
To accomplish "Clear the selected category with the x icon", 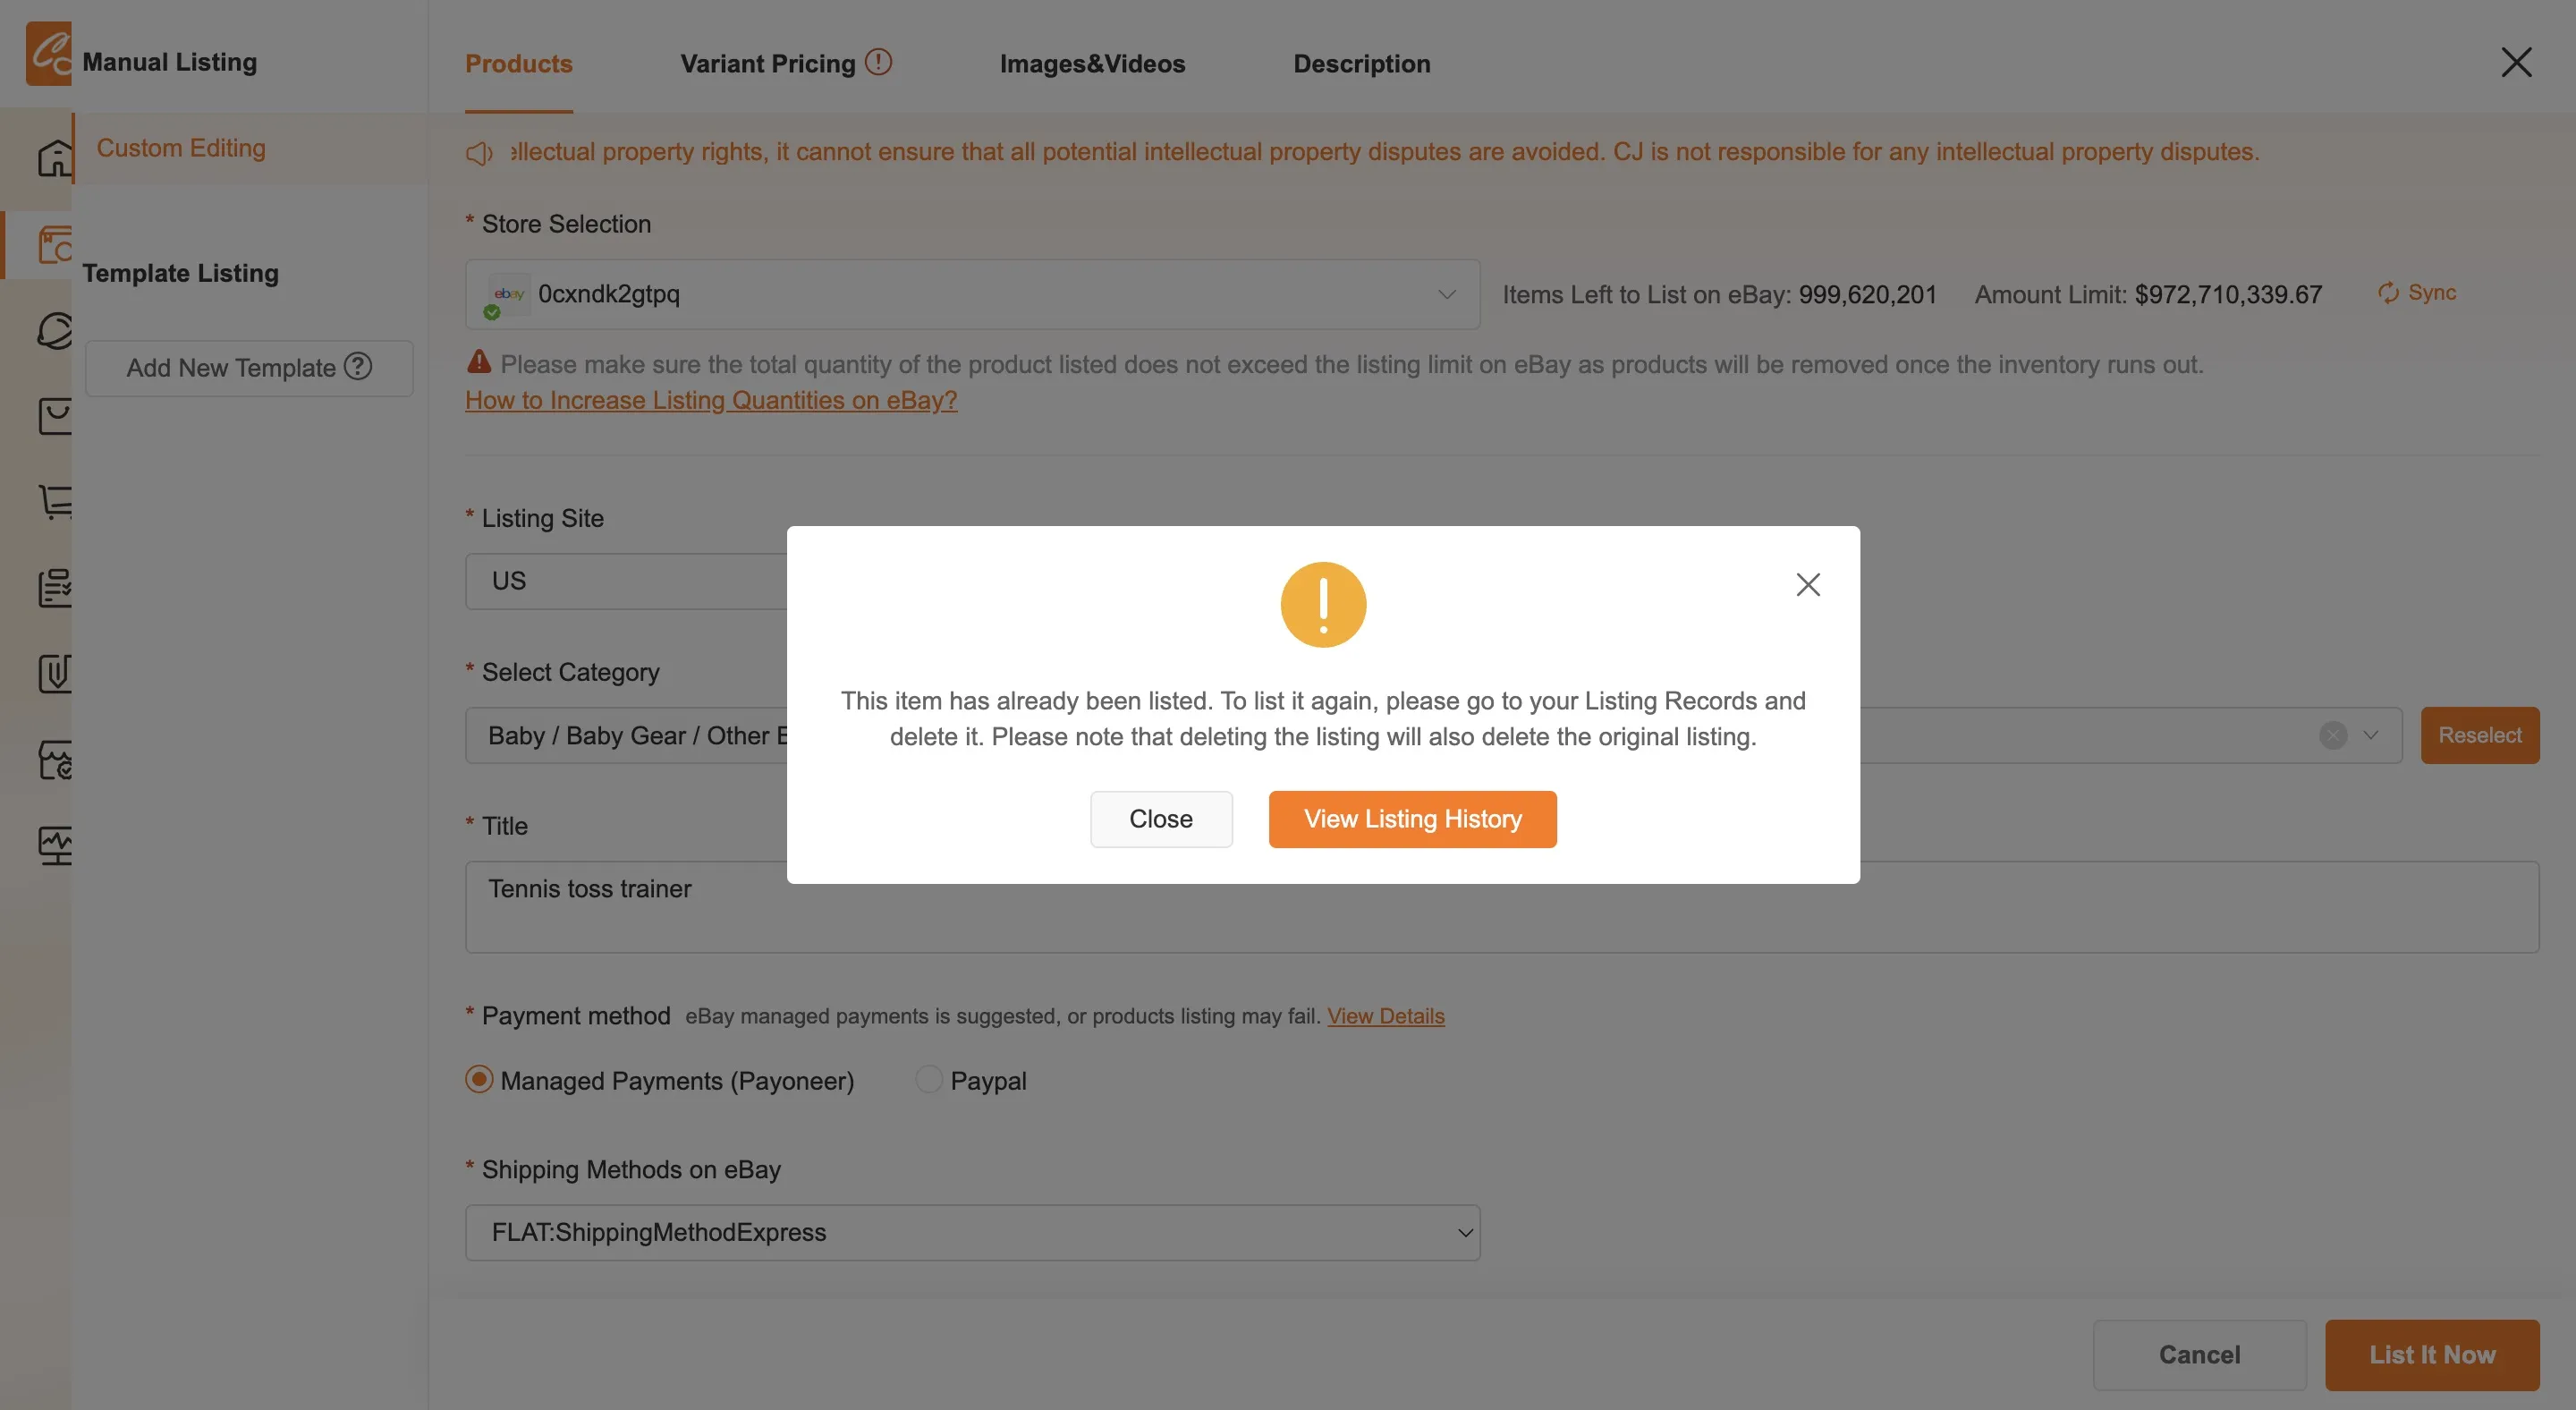I will click(2333, 735).
